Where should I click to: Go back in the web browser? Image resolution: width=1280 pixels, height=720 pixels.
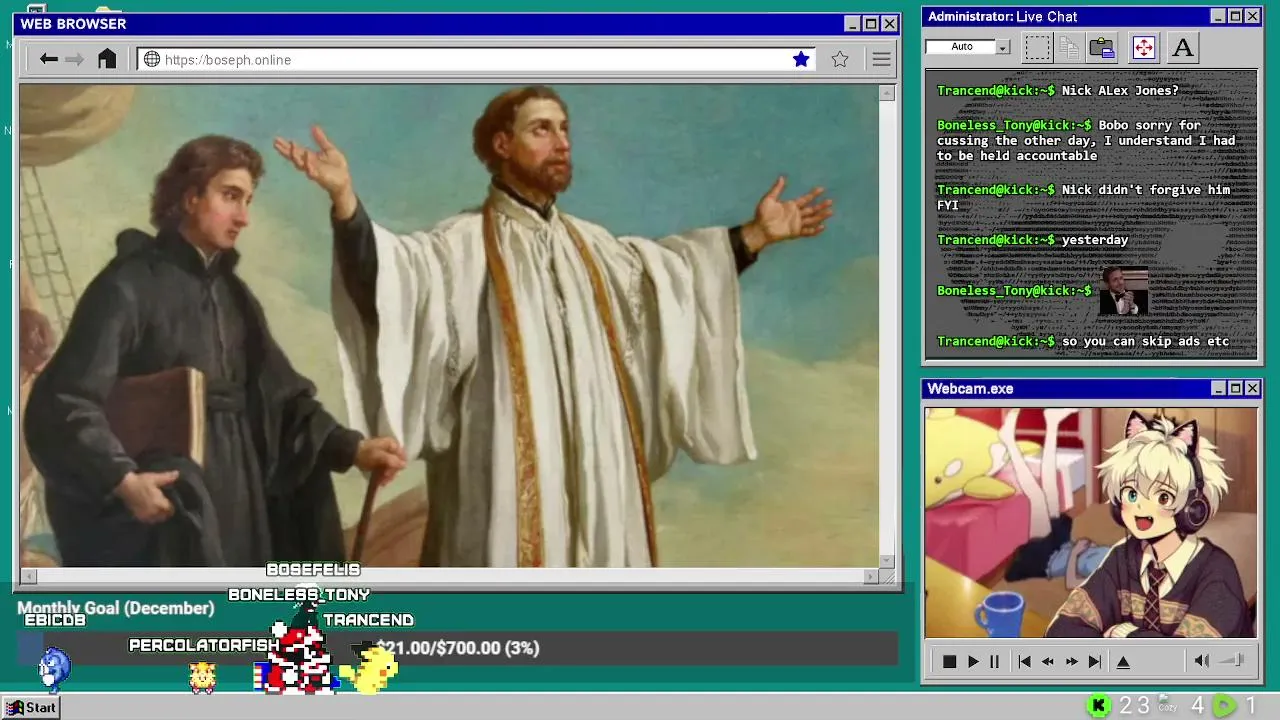click(48, 59)
